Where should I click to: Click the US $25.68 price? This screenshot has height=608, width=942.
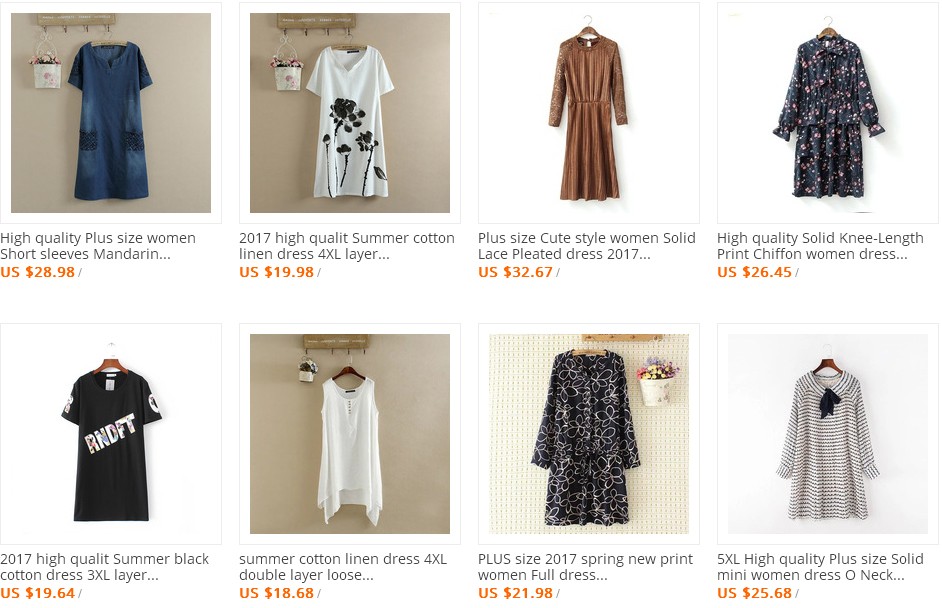click(x=754, y=593)
